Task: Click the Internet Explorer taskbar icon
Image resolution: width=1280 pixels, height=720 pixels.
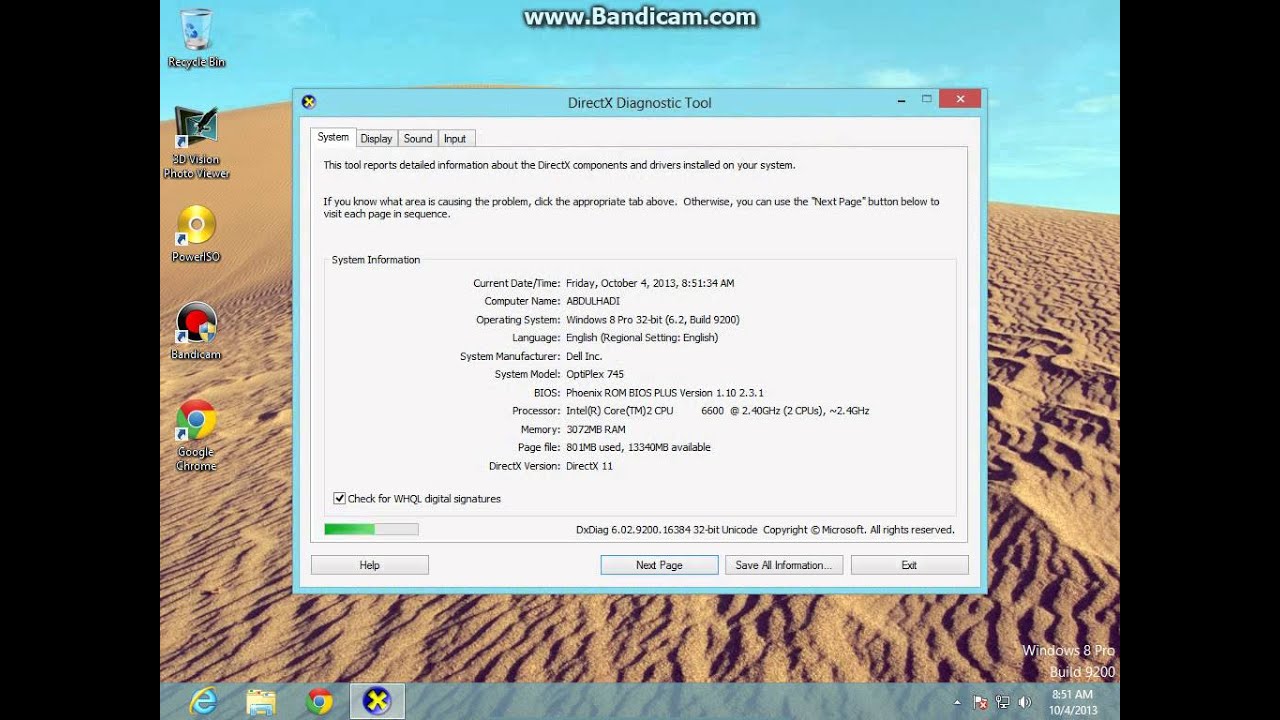Action: (x=203, y=702)
